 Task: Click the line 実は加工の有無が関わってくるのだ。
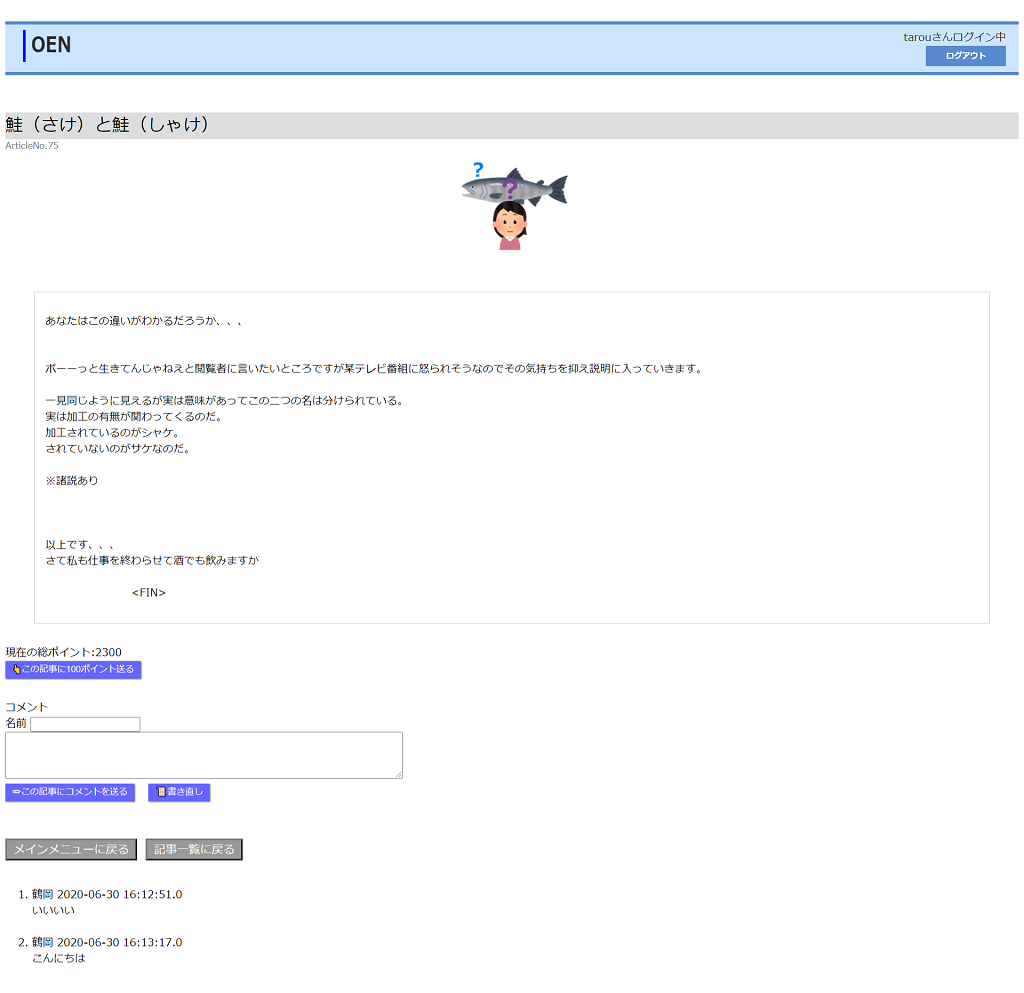[134, 417]
